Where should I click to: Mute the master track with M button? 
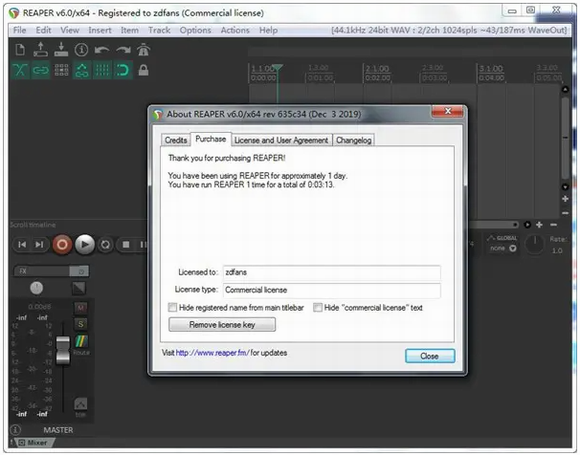[81, 307]
